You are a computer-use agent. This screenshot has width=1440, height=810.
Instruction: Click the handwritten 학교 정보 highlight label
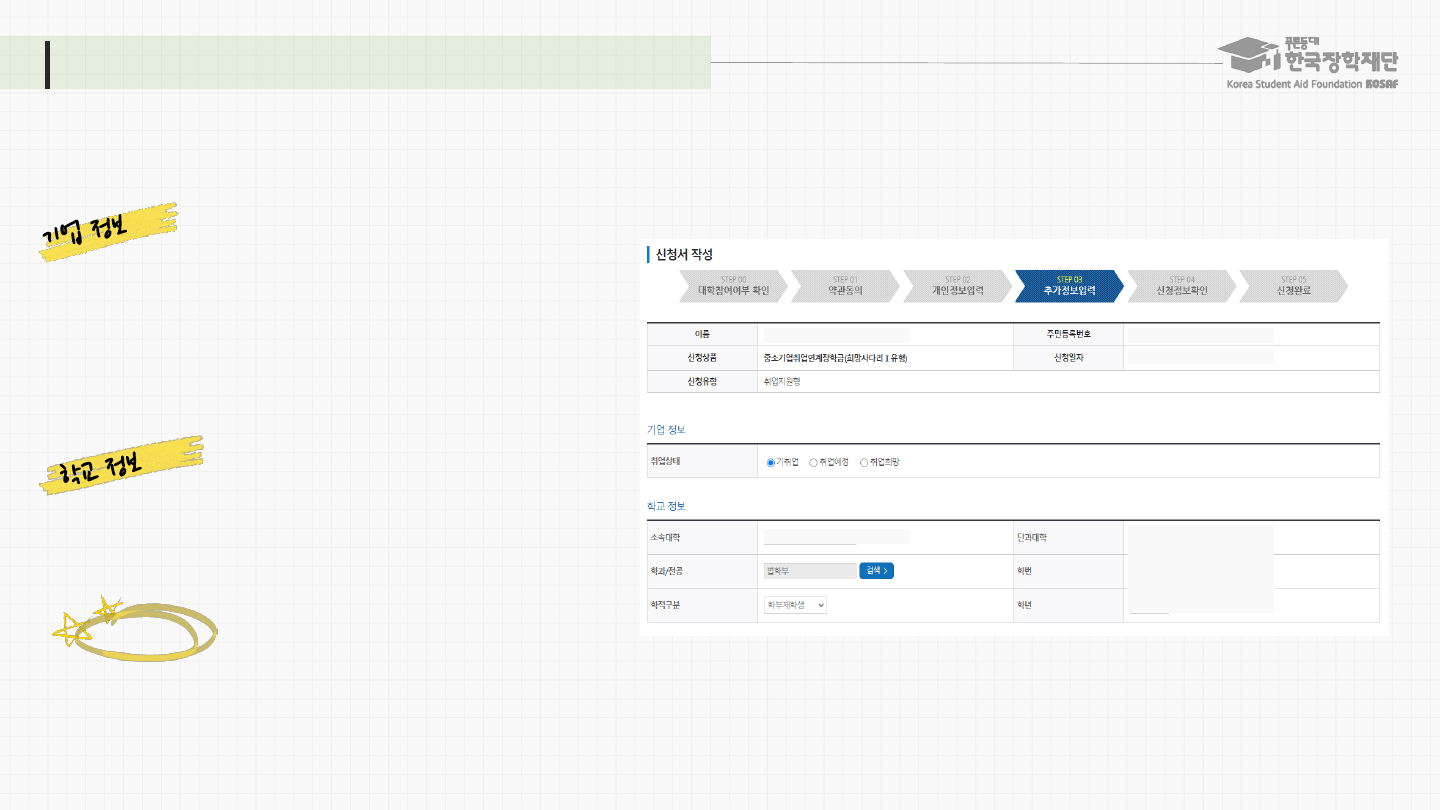[120, 465]
